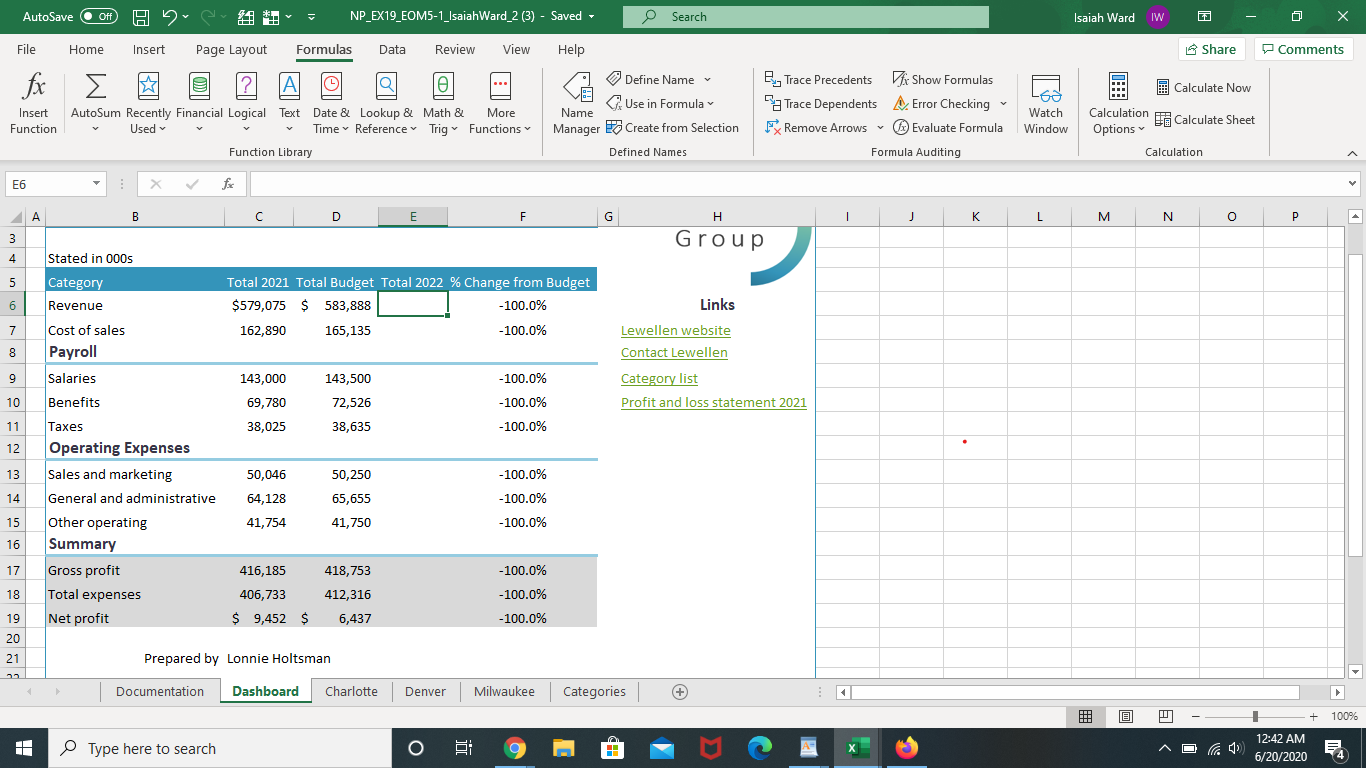Click the Share button
Screen dimensions: 1366x768
point(1211,49)
